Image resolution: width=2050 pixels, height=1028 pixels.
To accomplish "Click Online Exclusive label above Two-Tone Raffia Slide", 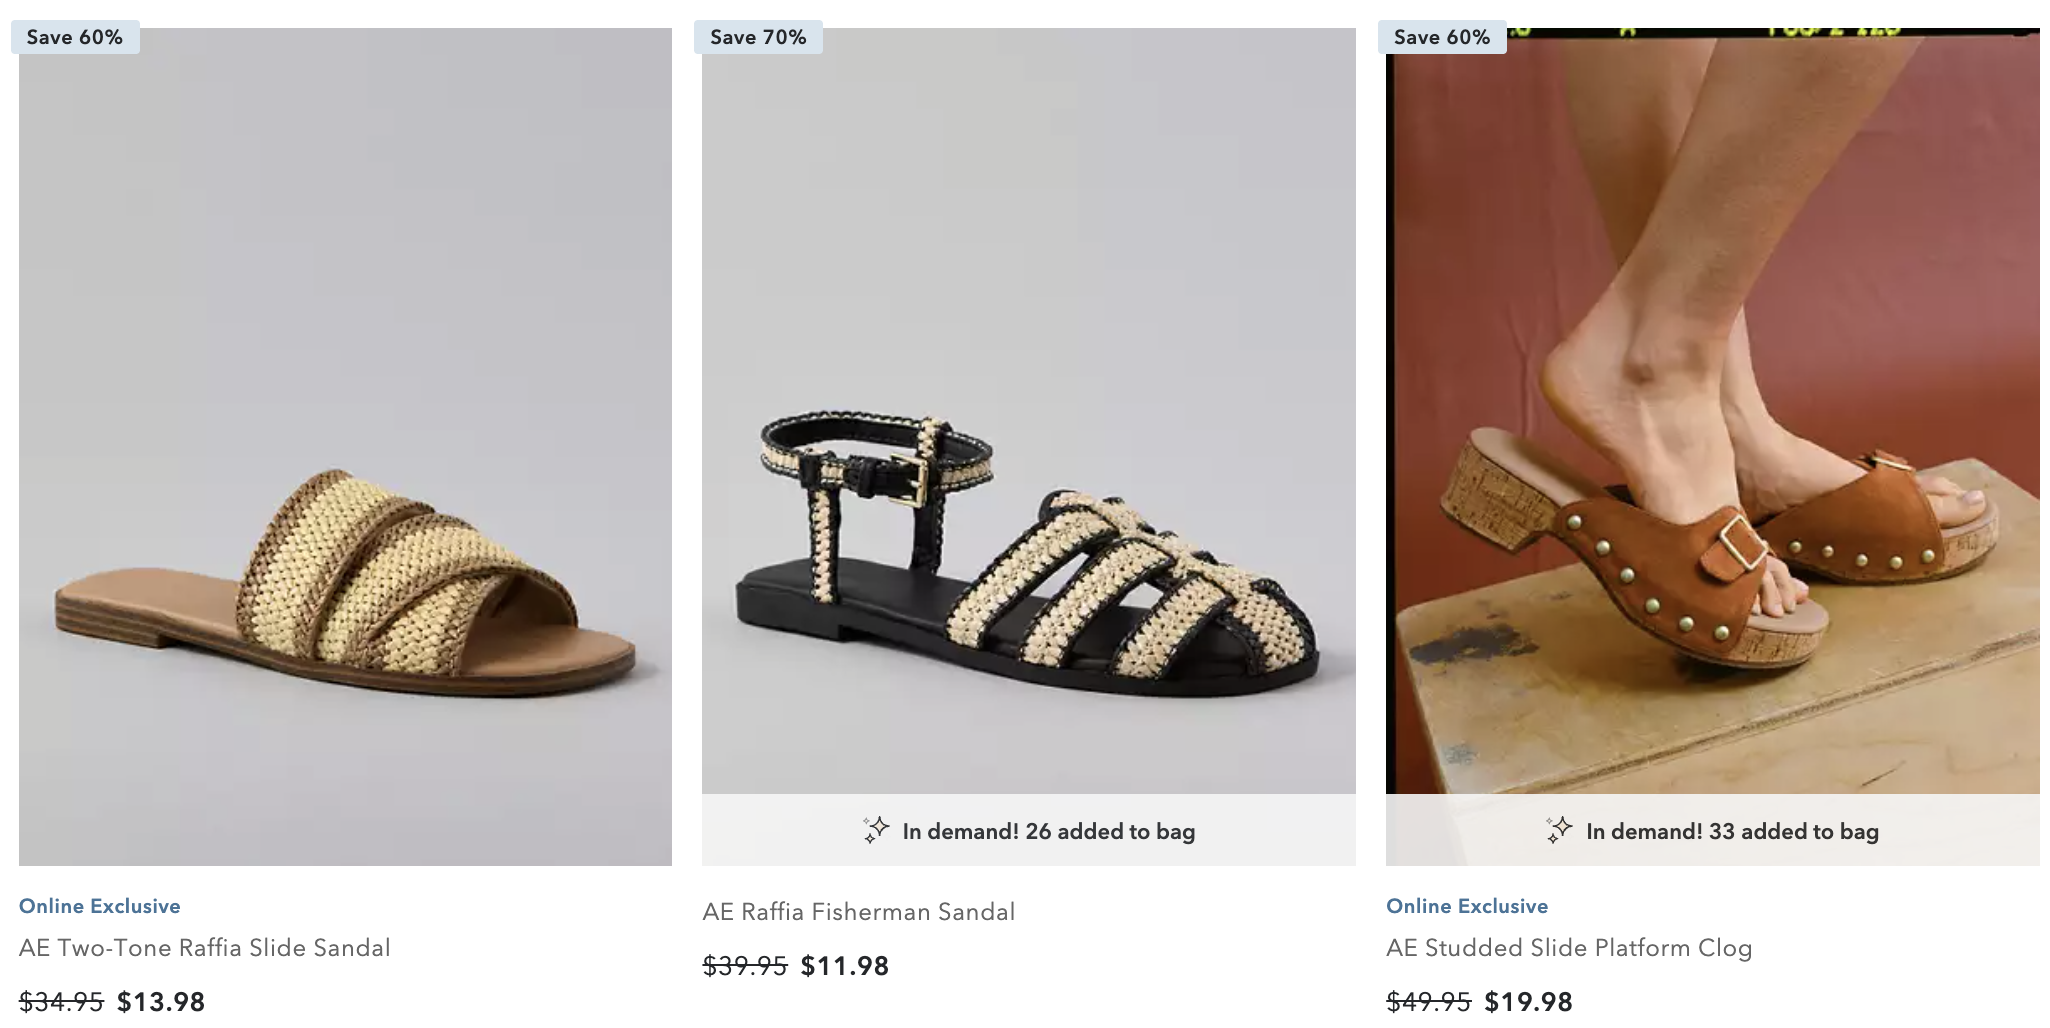I will pos(100,906).
